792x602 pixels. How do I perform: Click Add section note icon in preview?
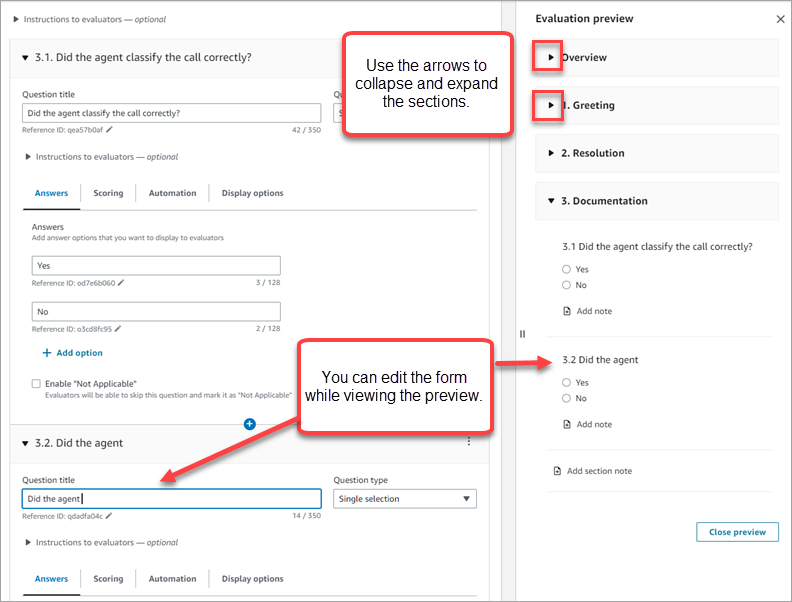tap(558, 471)
